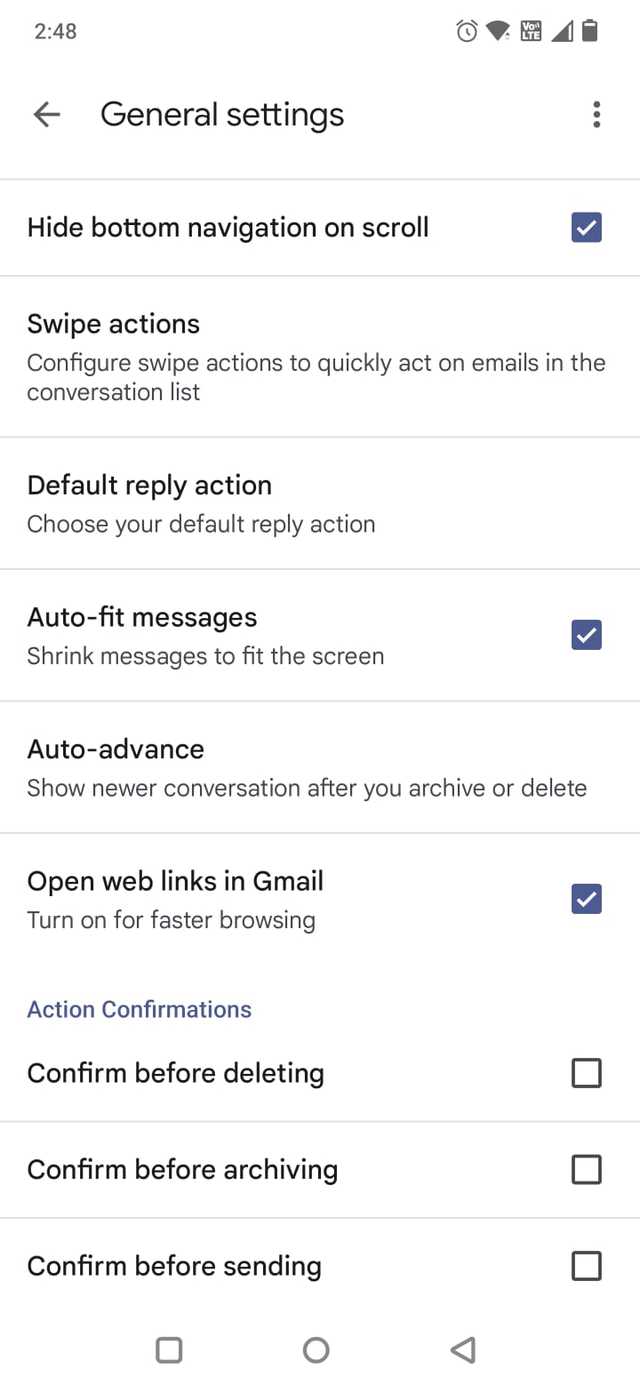Viewport: 640px width, 1387px height.
Task: Tick the Confirm before archiving checkbox
Action: coord(586,1169)
